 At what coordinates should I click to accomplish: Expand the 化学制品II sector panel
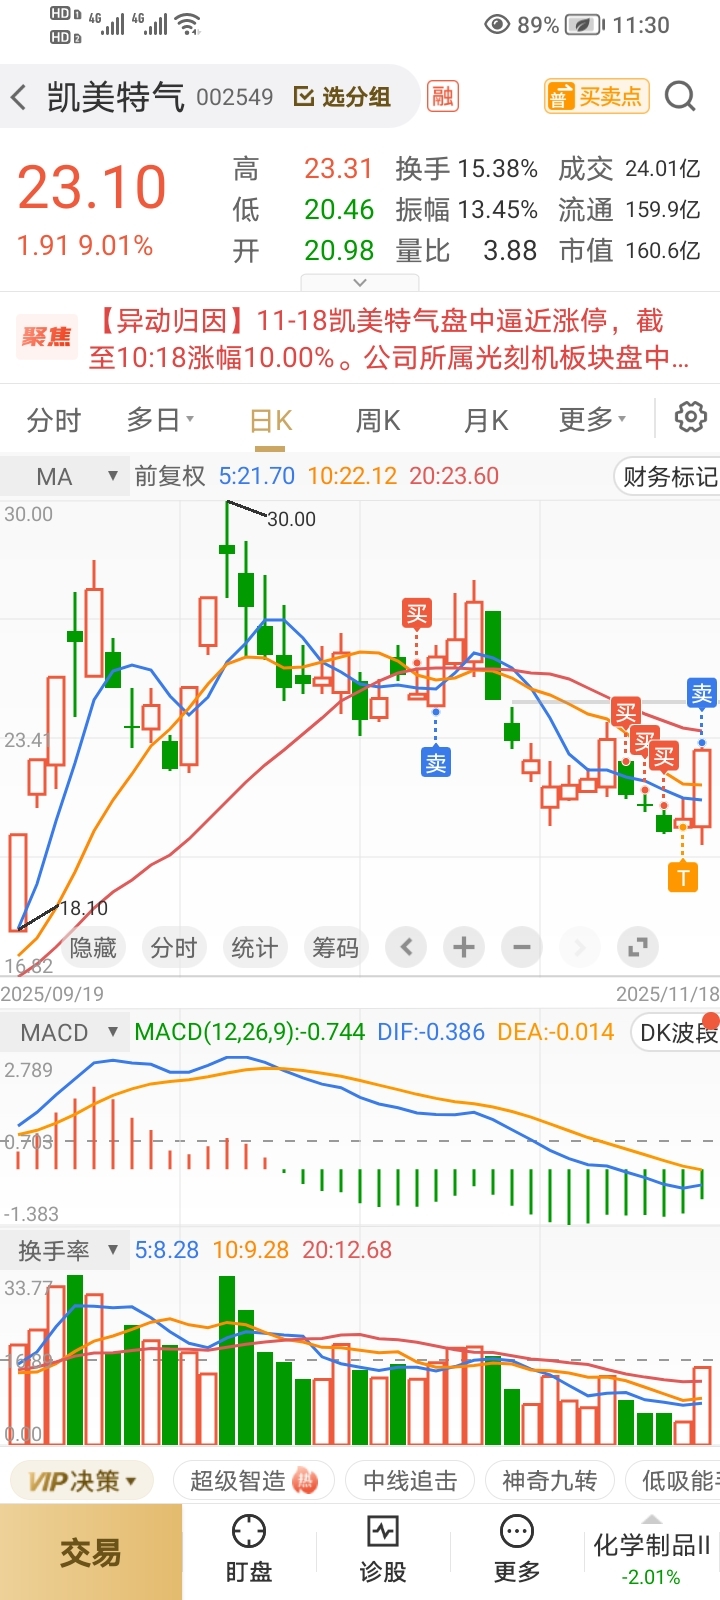tap(651, 1551)
